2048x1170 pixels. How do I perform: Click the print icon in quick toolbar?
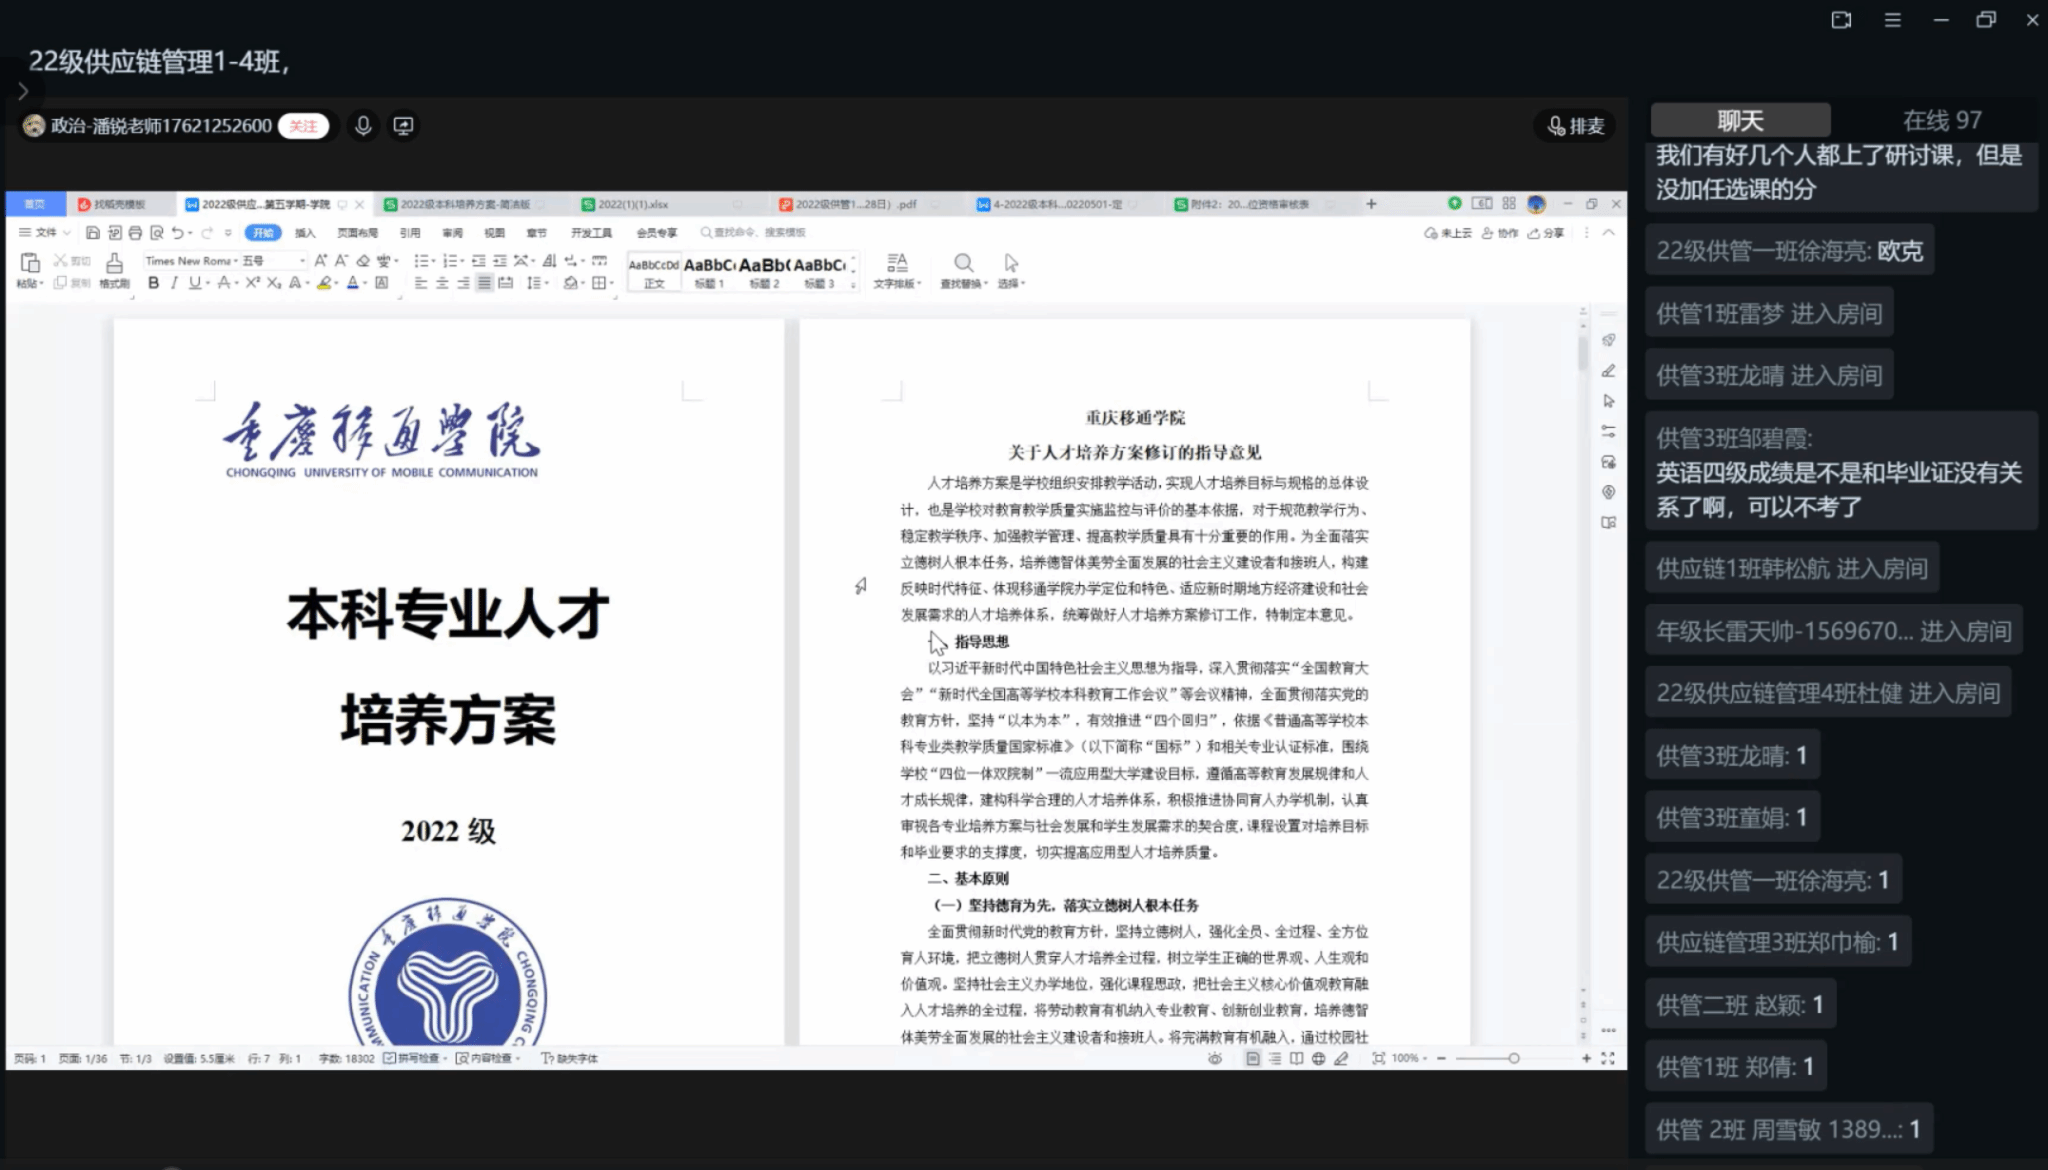click(x=135, y=233)
